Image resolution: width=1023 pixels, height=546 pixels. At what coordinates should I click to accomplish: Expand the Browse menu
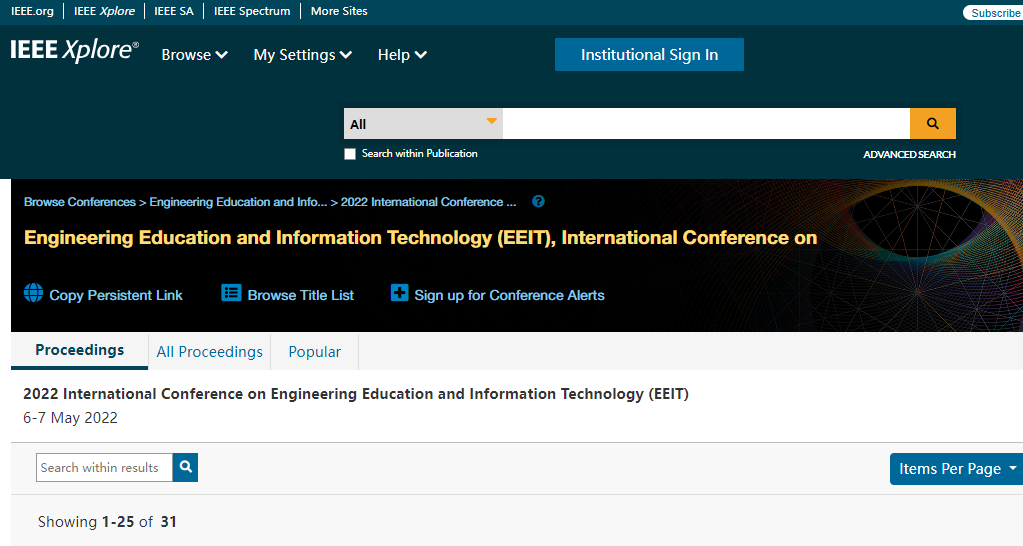(x=195, y=55)
